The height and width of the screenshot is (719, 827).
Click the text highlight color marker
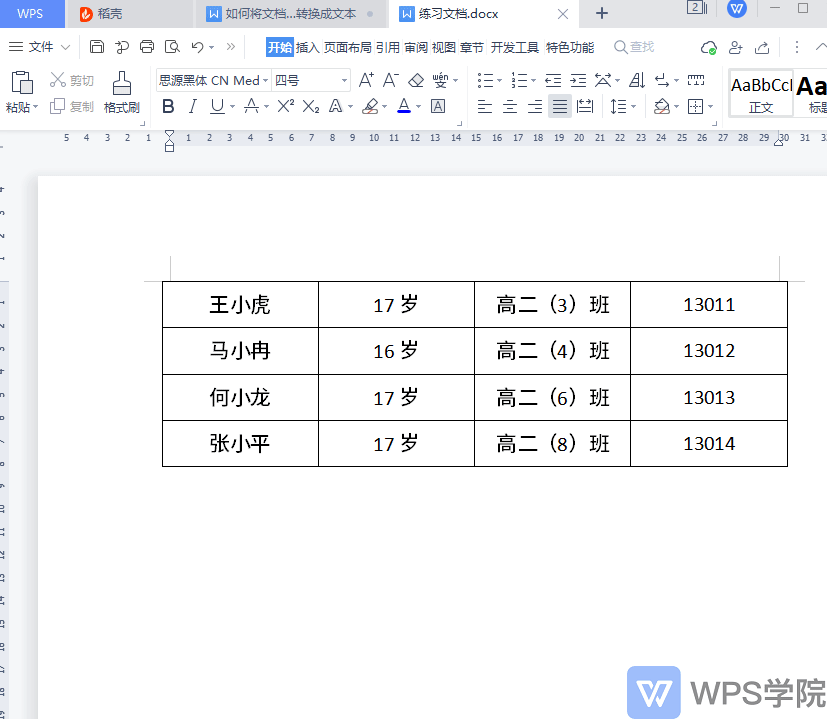(370, 107)
